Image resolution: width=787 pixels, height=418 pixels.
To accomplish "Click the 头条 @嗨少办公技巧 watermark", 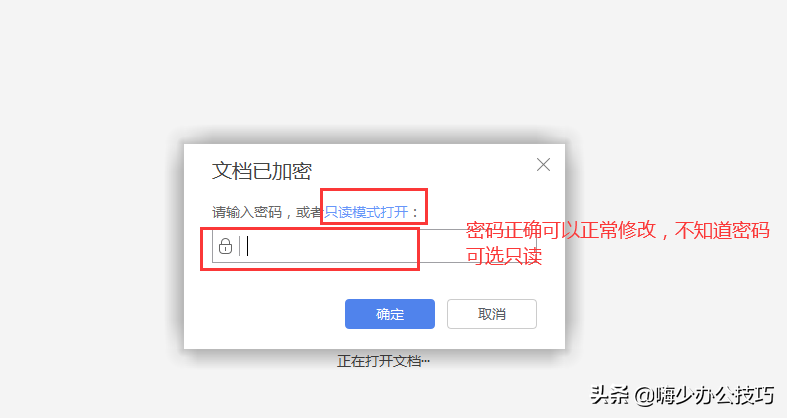I will pos(682,395).
